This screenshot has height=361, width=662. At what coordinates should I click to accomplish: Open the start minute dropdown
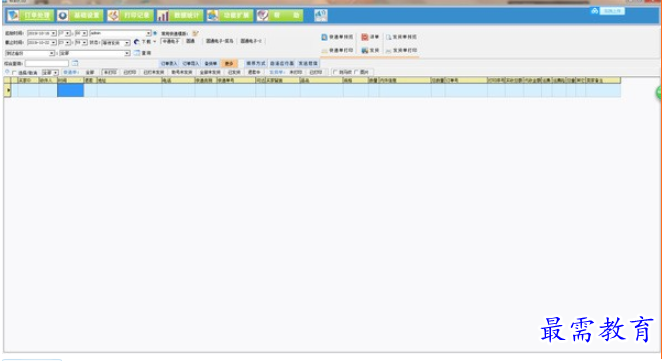[x=84, y=33]
